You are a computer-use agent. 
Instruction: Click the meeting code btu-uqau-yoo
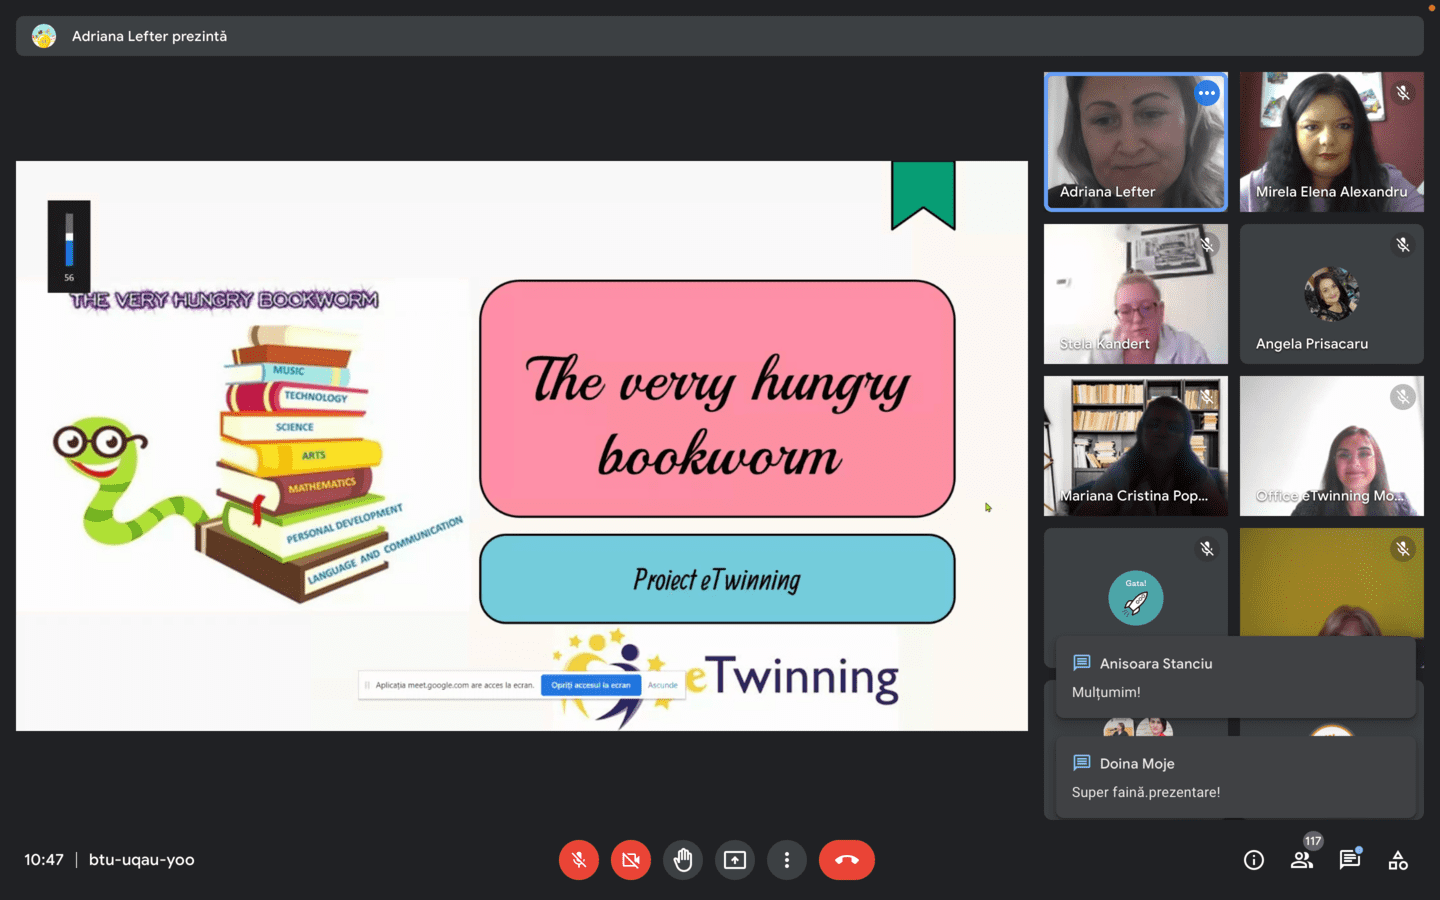[142, 860]
